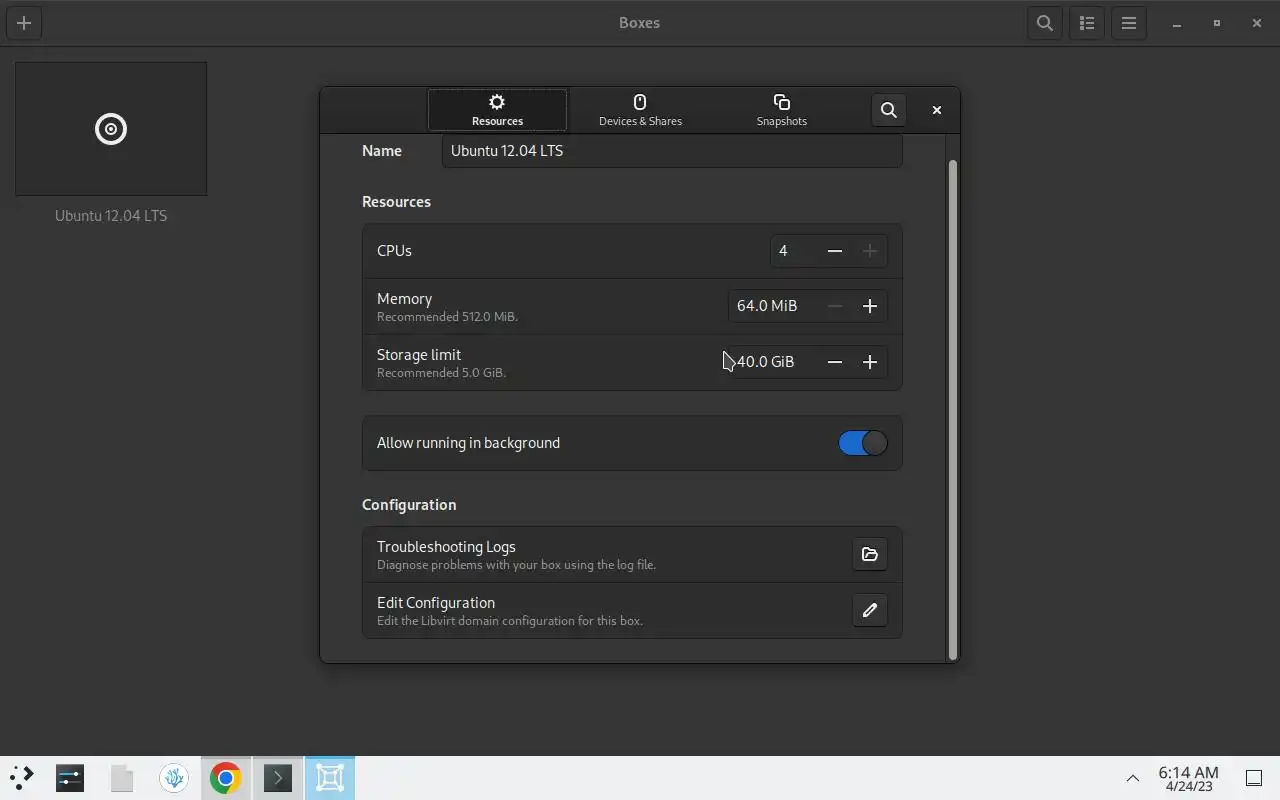The width and height of the screenshot is (1280, 800).
Task: Click Edit Configuration pencil icon
Action: click(x=870, y=610)
